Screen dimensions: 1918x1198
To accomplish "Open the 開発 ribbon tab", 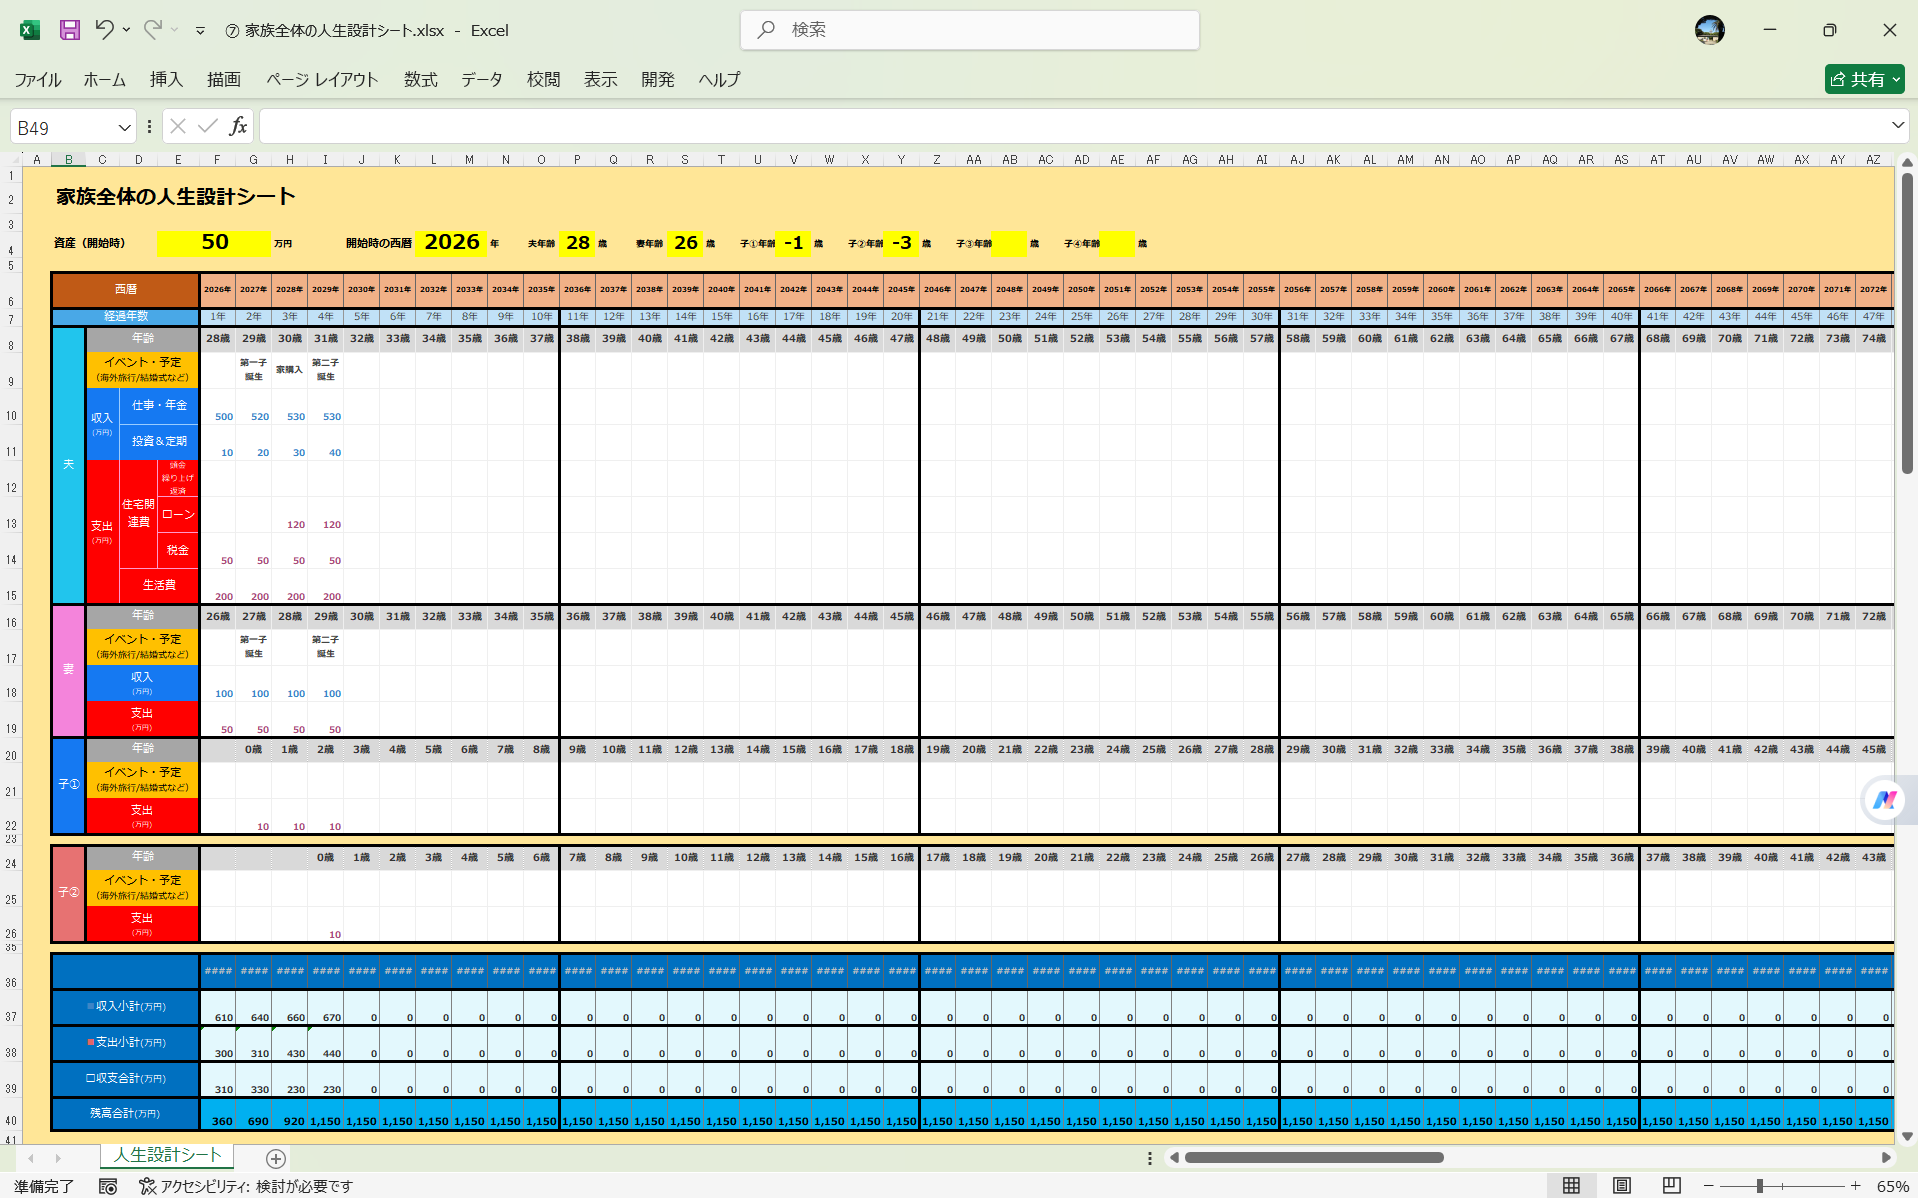I will click(657, 79).
